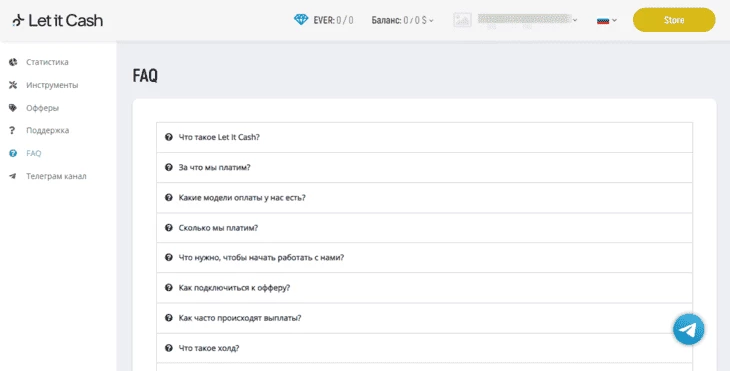Expand 'За что мы платим?' question
The height and width of the screenshot is (371, 730).
tap(424, 168)
